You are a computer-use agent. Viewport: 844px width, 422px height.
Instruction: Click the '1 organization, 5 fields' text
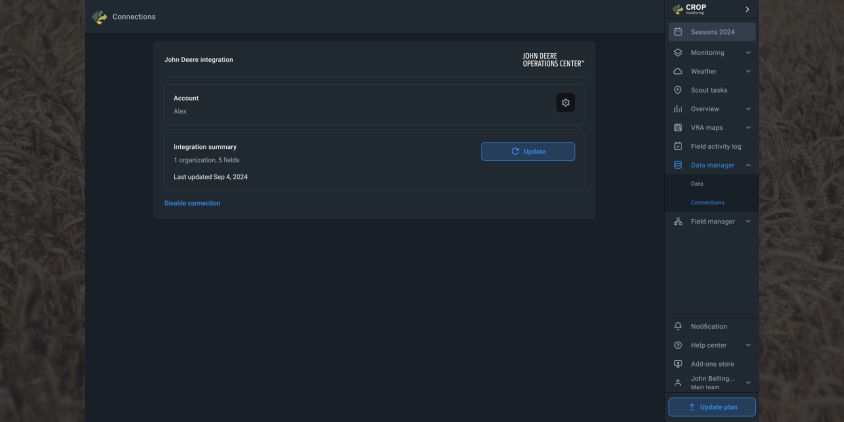[206, 160]
